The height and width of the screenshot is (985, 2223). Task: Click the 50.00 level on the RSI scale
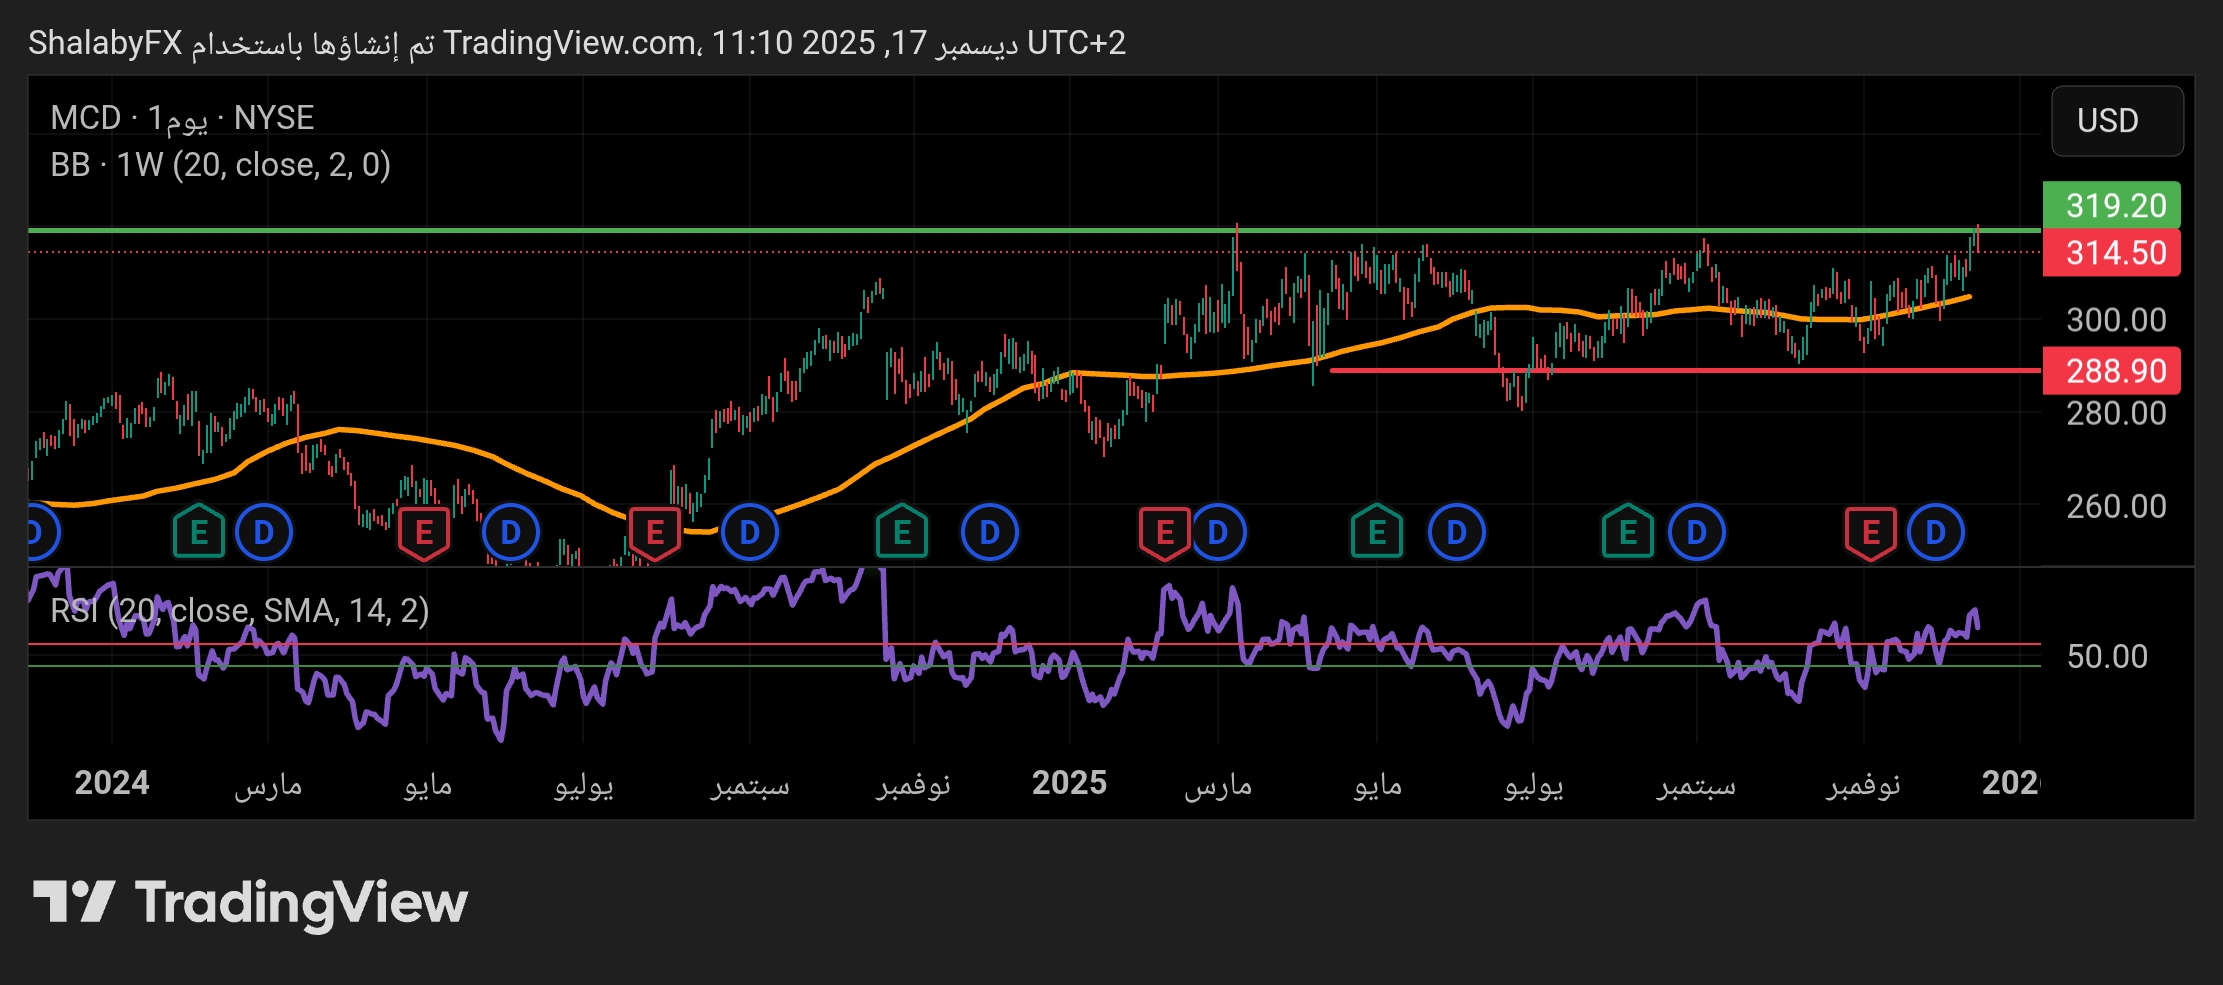tap(2106, 657)
